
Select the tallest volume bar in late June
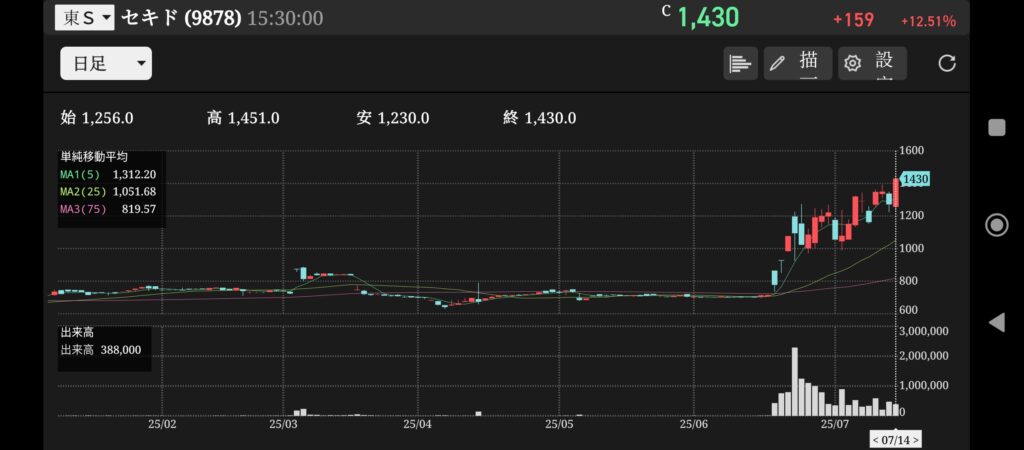(795, 382)
